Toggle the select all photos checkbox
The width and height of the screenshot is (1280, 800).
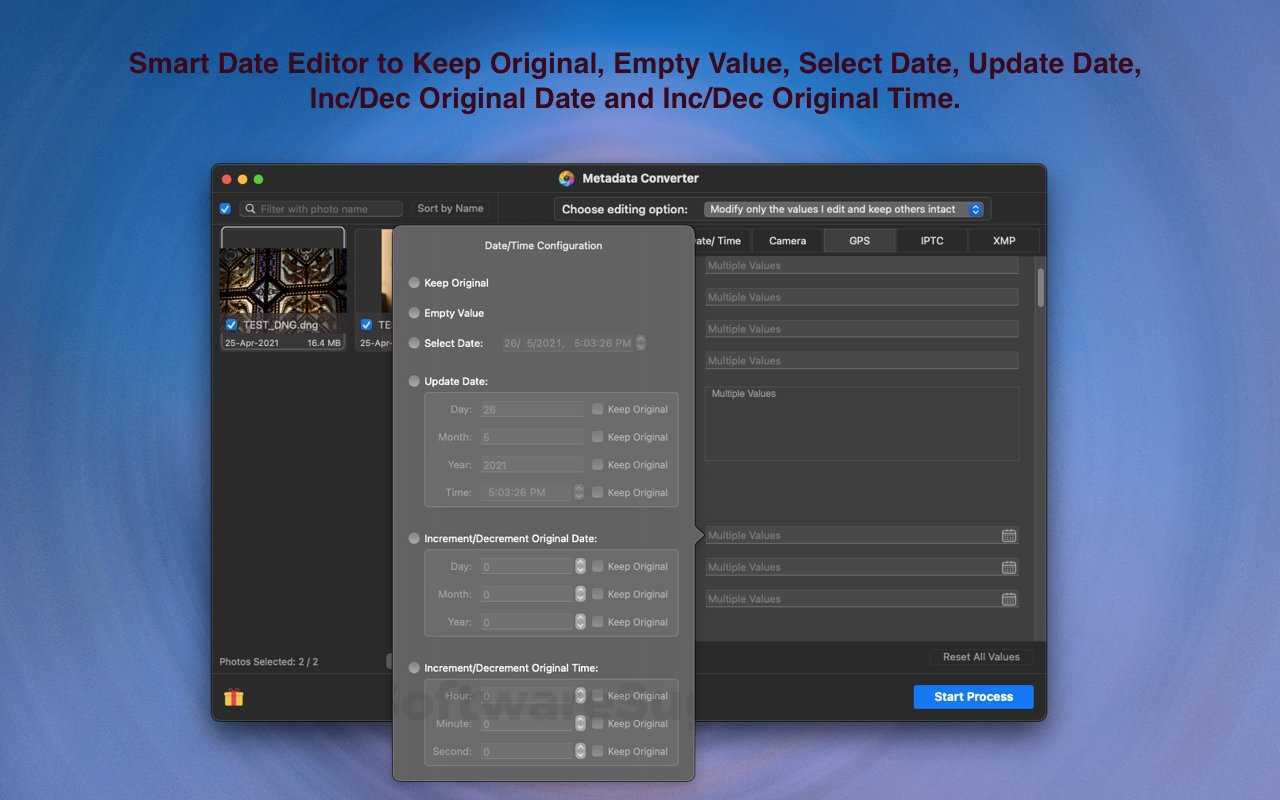(225, 209)
